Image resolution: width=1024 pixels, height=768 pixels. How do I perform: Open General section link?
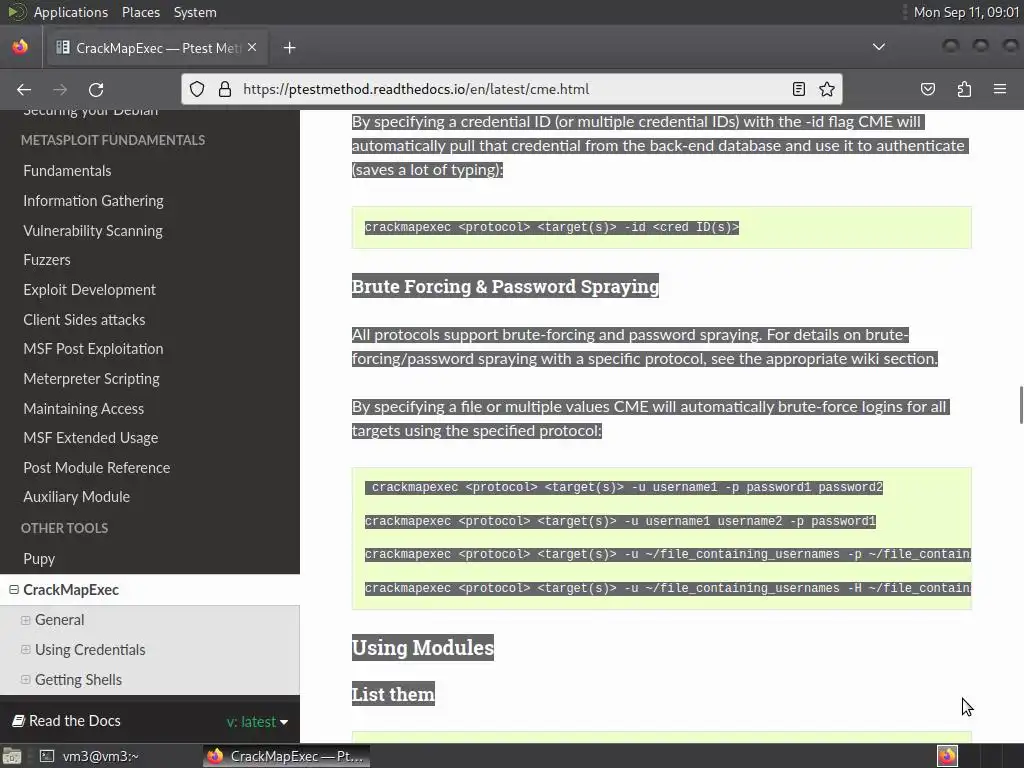tap(59, 620)
